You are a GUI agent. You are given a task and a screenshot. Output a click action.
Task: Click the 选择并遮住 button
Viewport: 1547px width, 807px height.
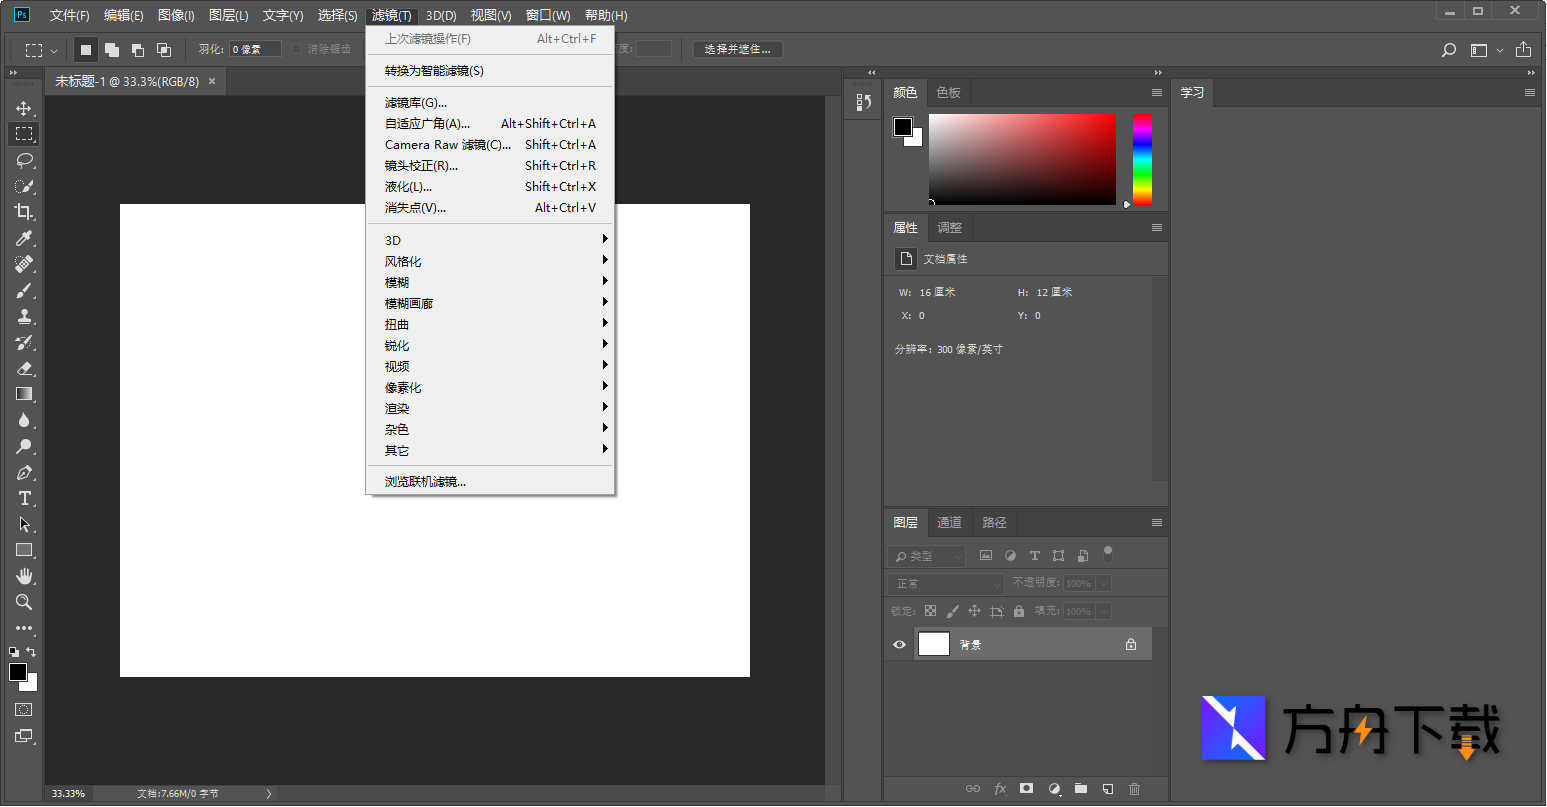[x=737, y=48]
